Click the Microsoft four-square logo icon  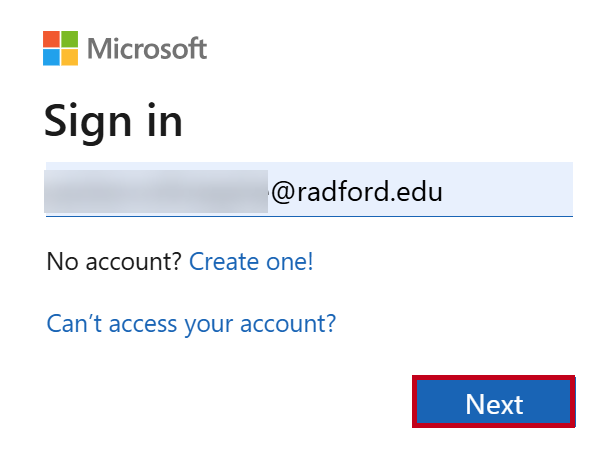pyautogui.click(x=60, y=48)
